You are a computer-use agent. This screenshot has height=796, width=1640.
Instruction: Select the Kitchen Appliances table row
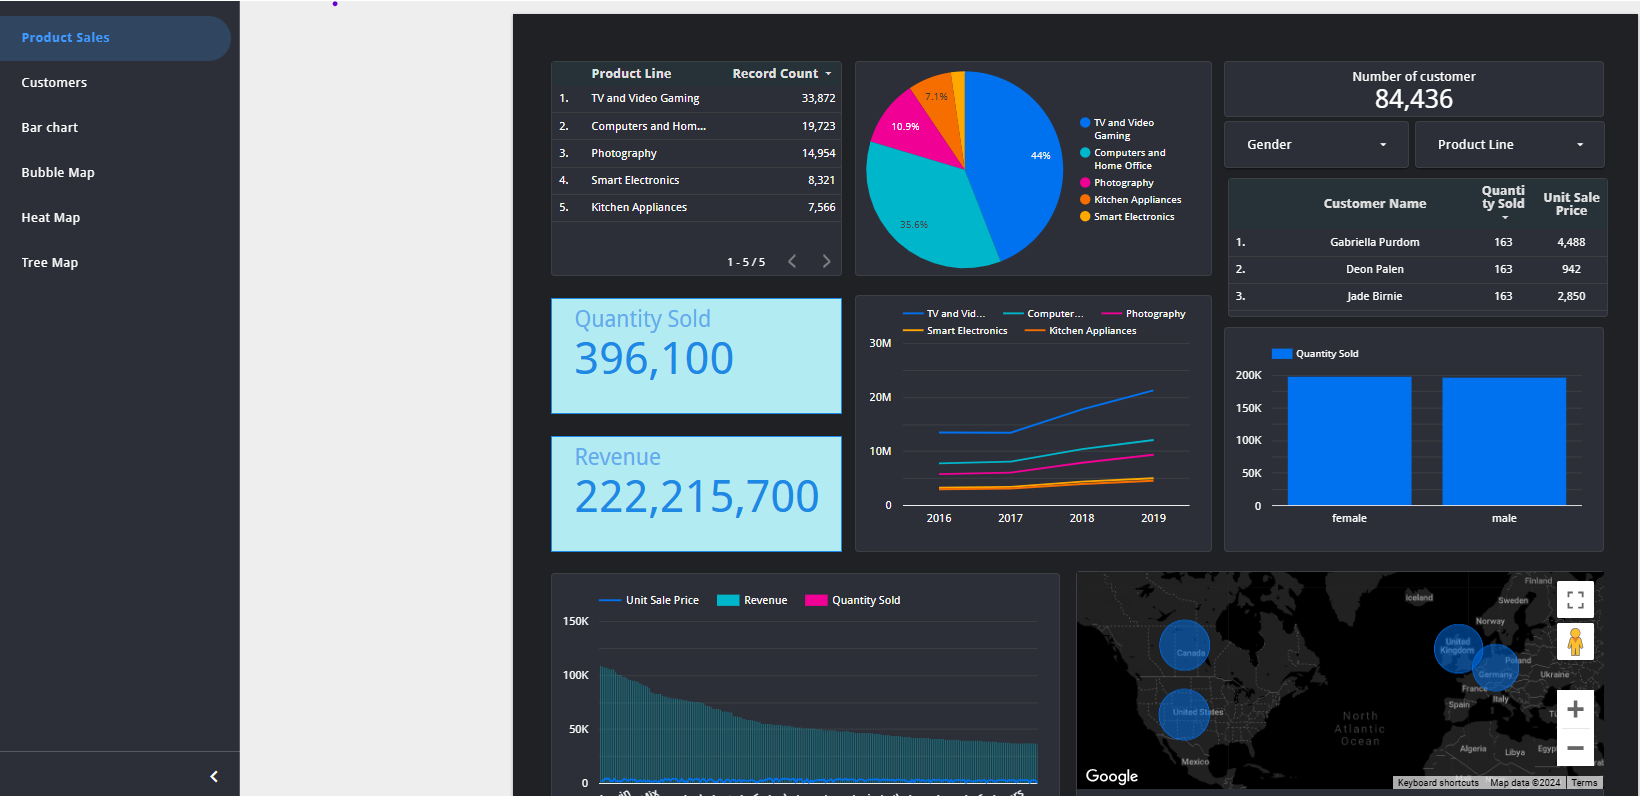696,207
